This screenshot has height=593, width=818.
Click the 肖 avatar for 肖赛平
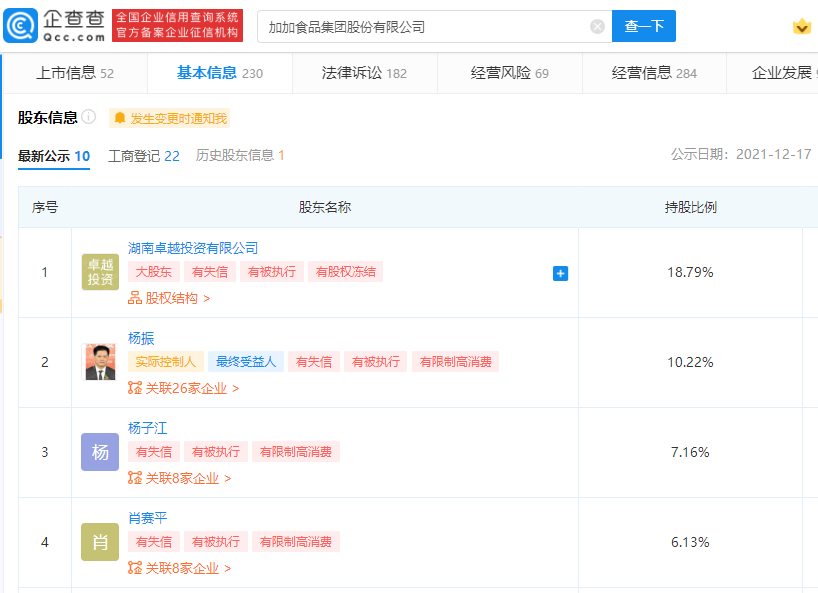pos(100,542)
